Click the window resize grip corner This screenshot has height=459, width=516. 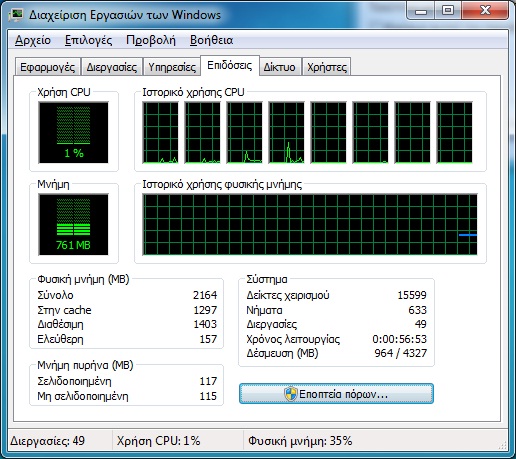pos(503,446)
